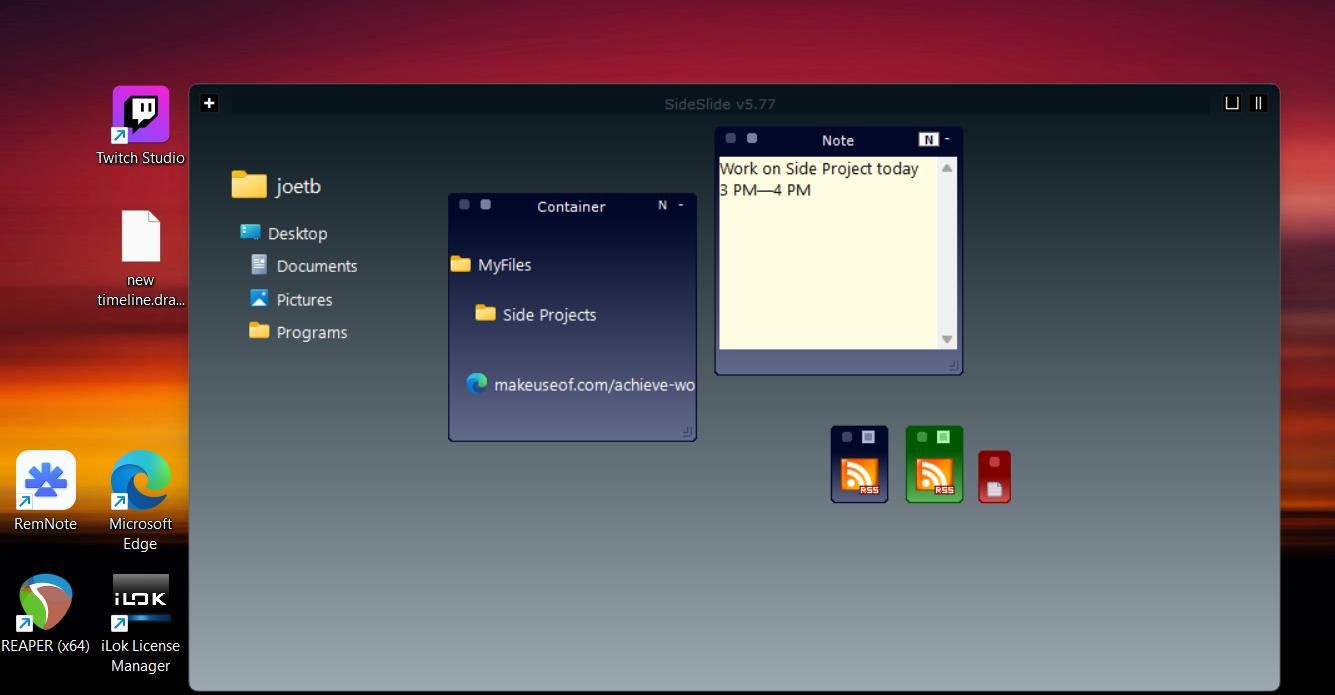Click the plus button to add a new object

point(209,103)
